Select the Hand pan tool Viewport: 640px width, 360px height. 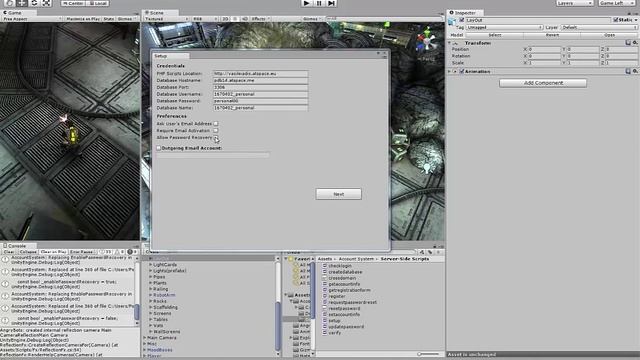pyautogui.click(x=9, y=3)
